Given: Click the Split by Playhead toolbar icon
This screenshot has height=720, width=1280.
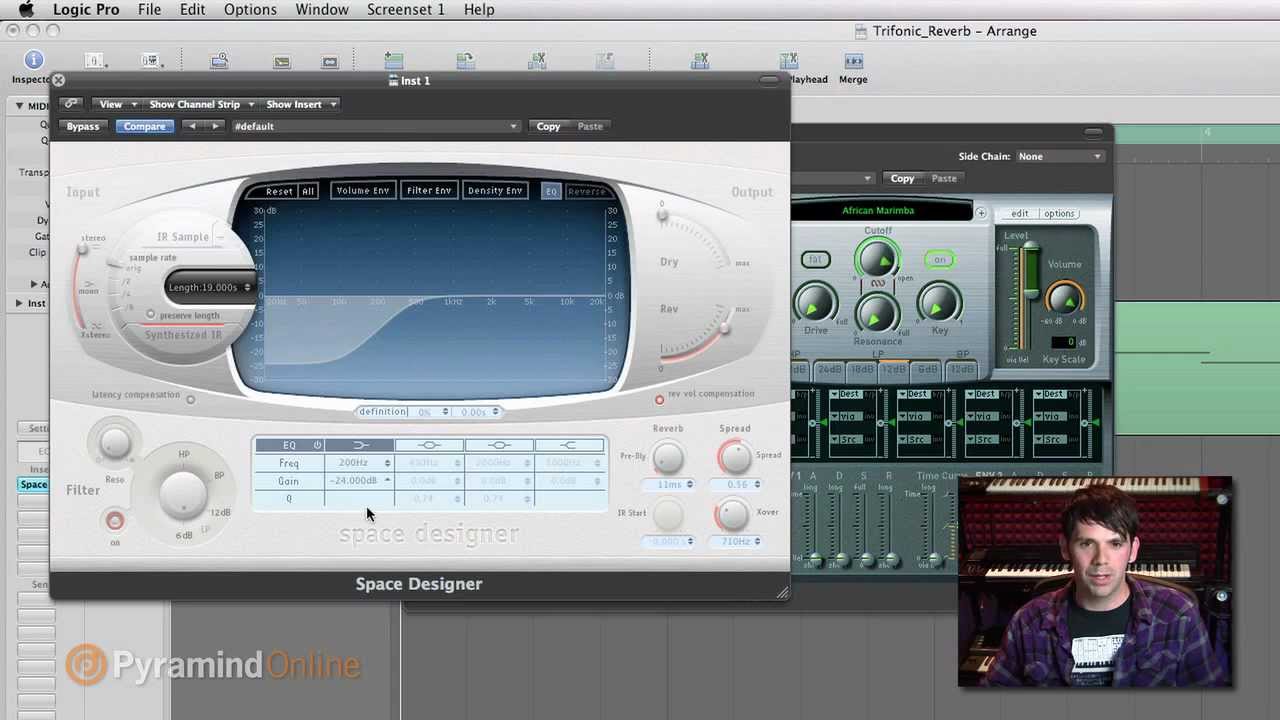Looking at the screenshot, I should click(x=789, y=62).
